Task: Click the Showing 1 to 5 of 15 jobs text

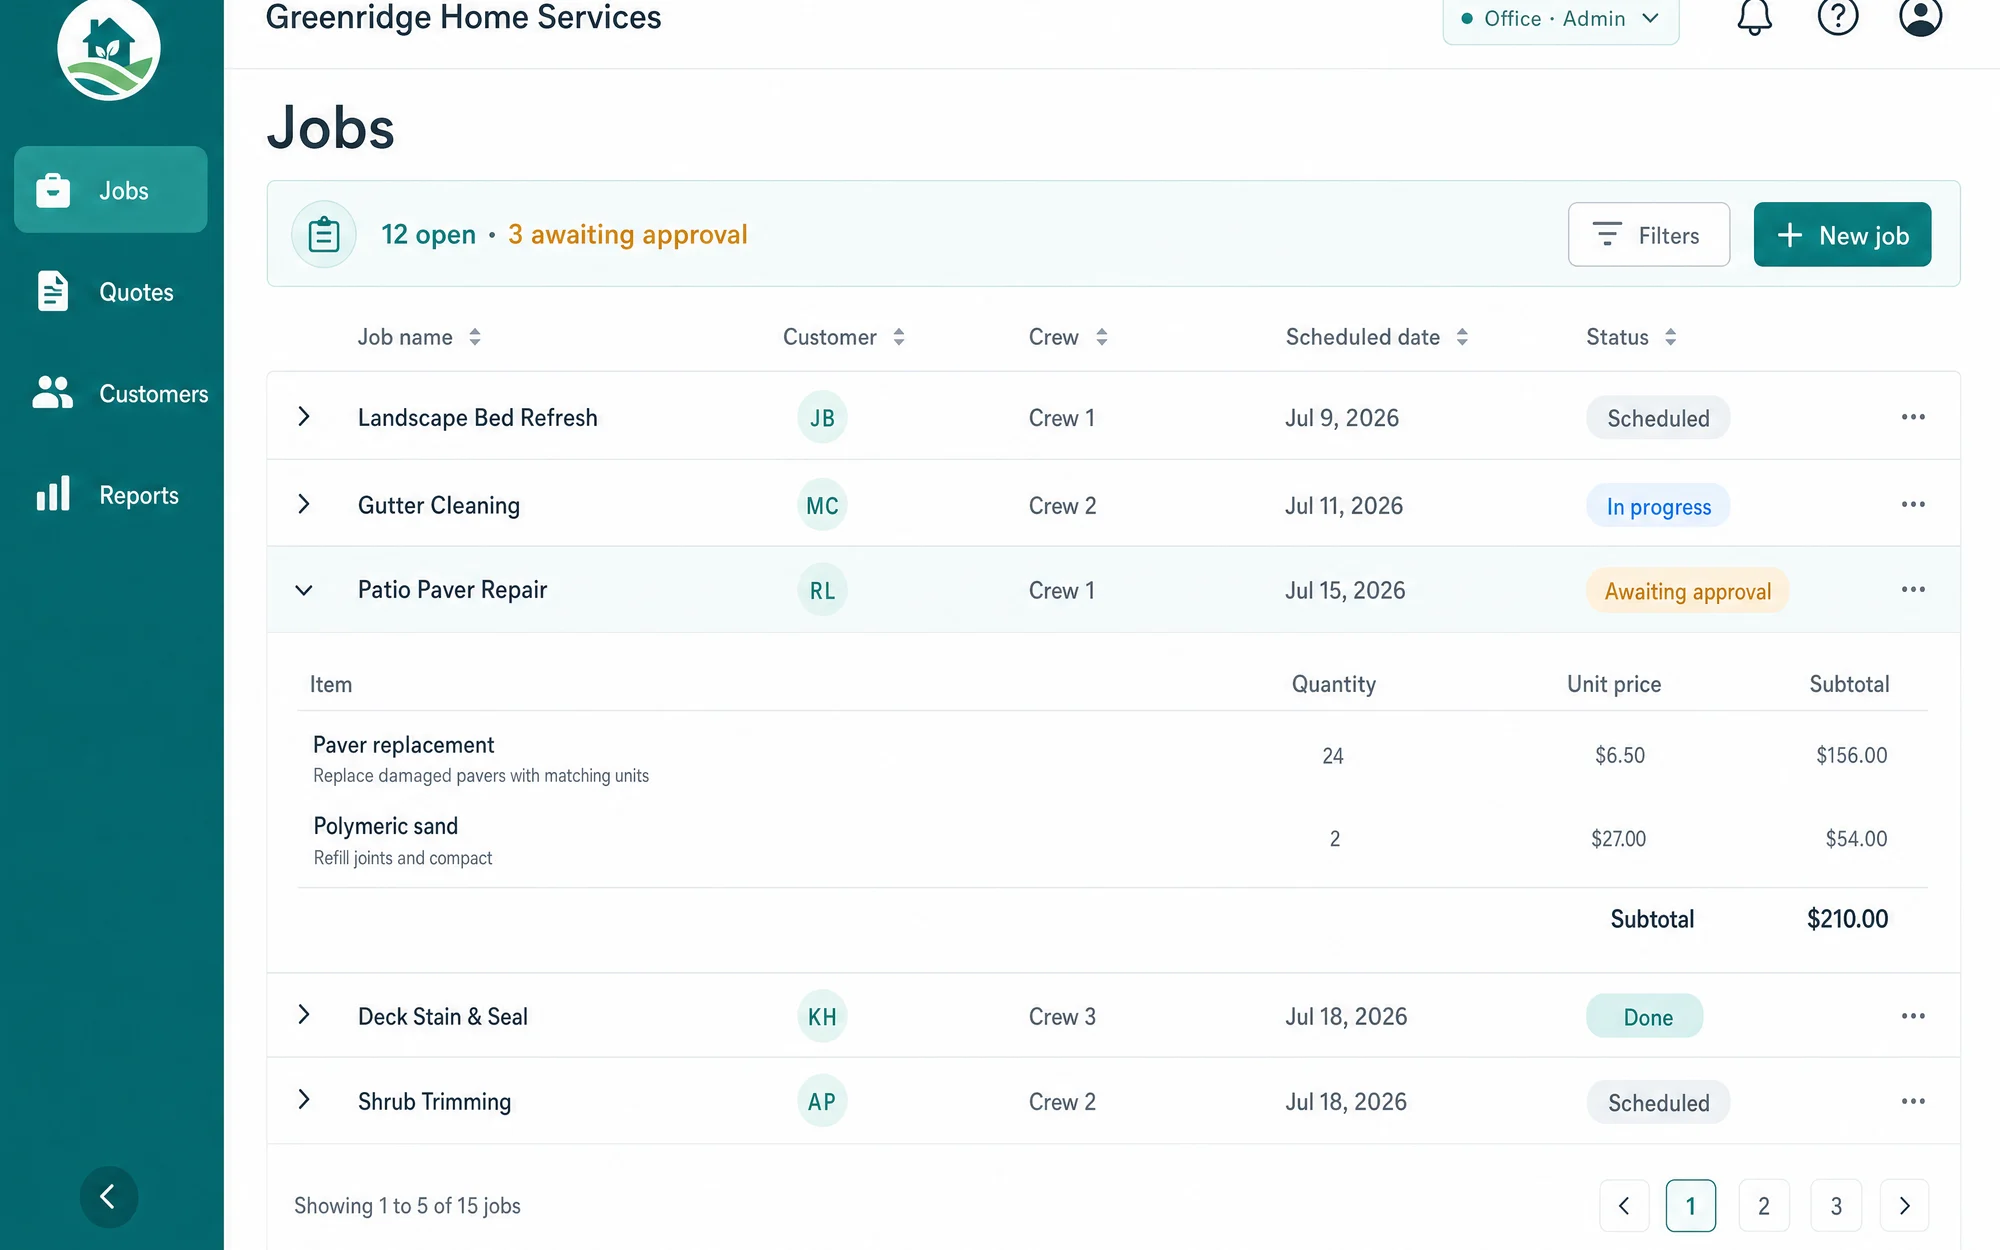Action: click(407, 1206)
